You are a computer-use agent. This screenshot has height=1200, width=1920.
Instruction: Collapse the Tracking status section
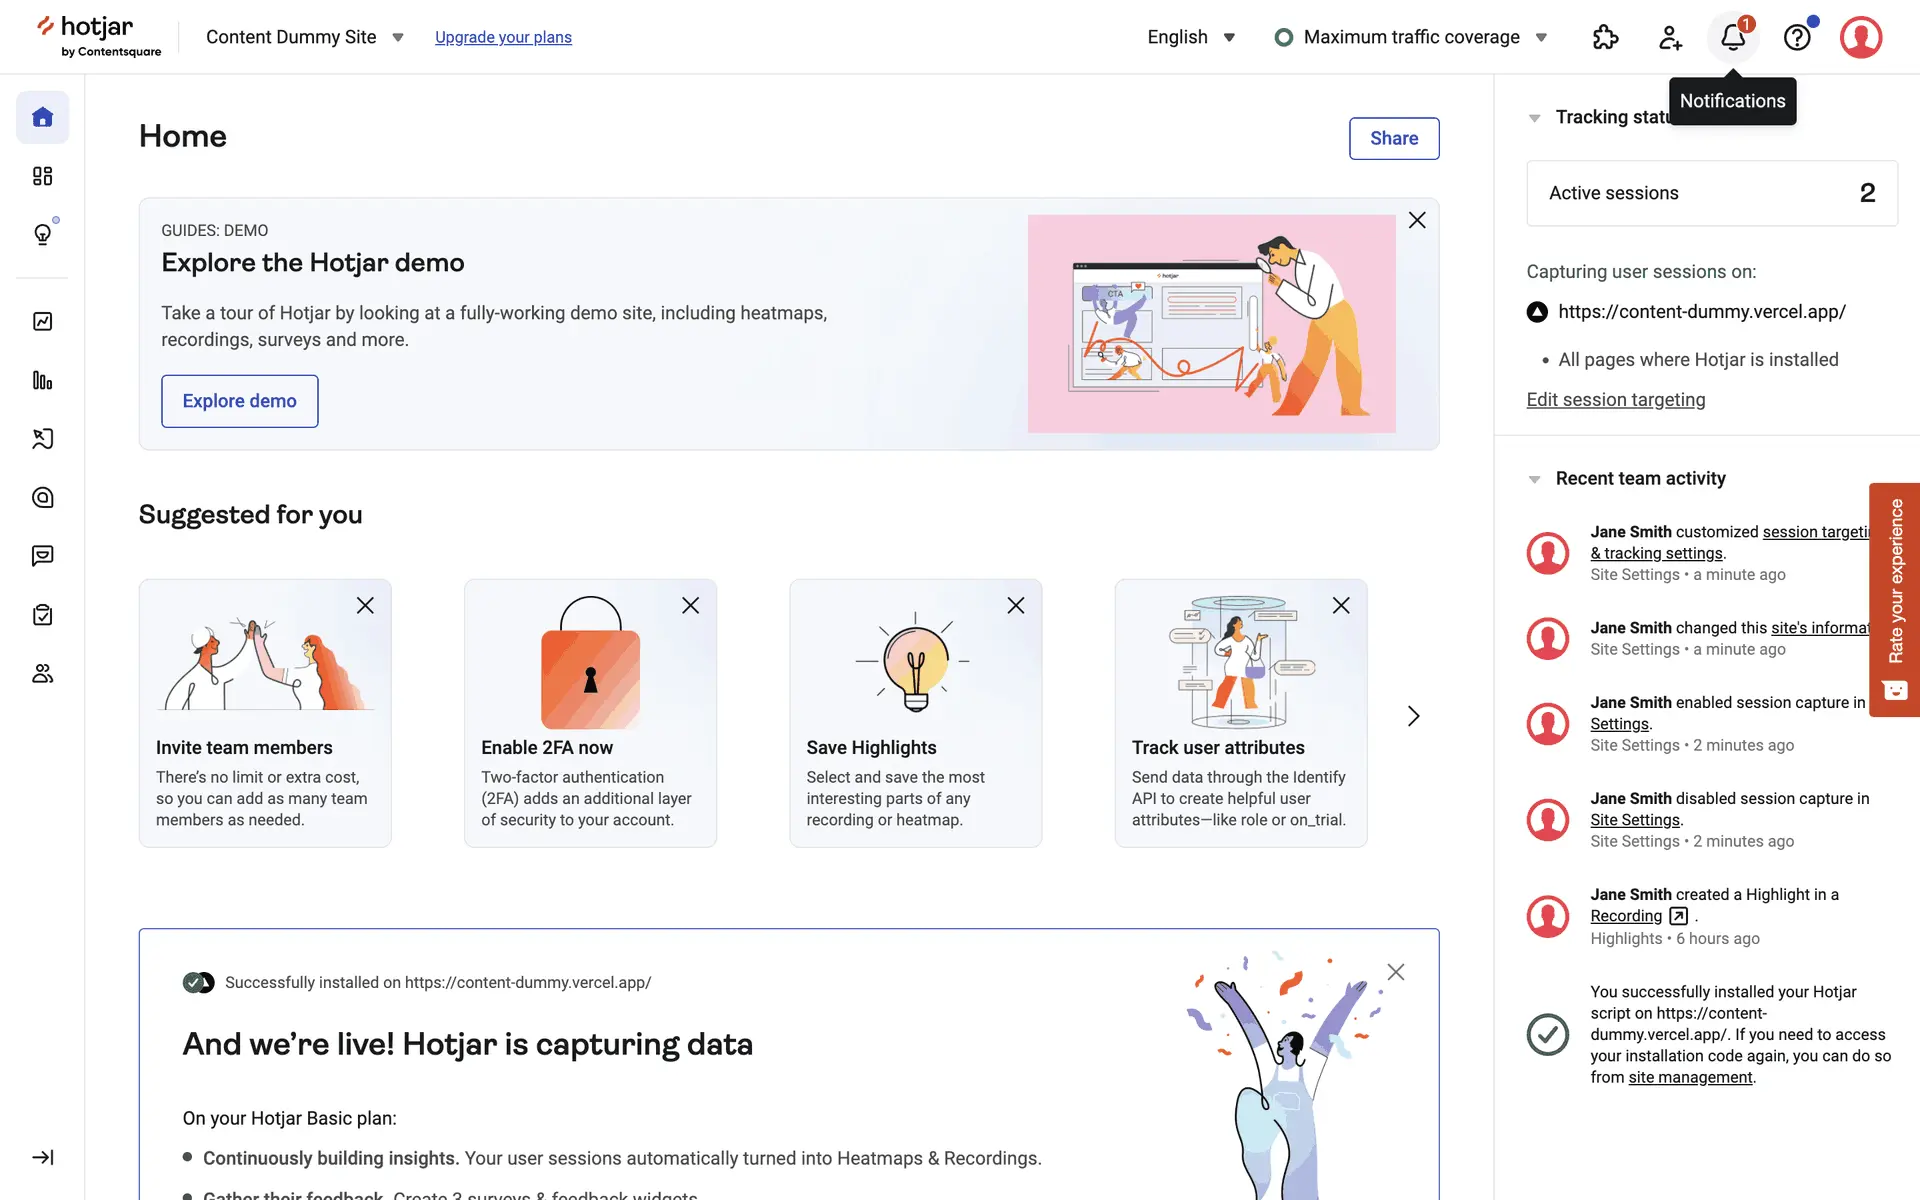(x=1534, y=118)
